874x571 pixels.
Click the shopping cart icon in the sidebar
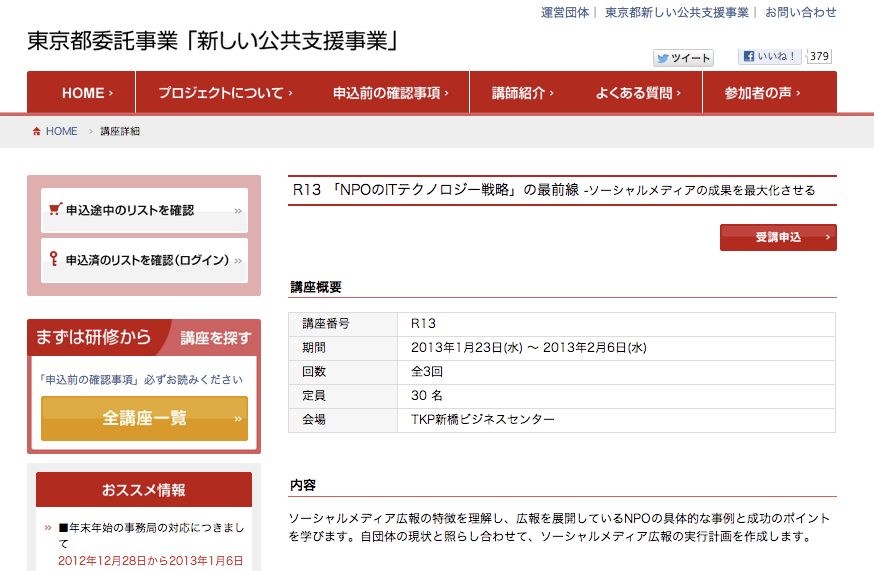55,210
